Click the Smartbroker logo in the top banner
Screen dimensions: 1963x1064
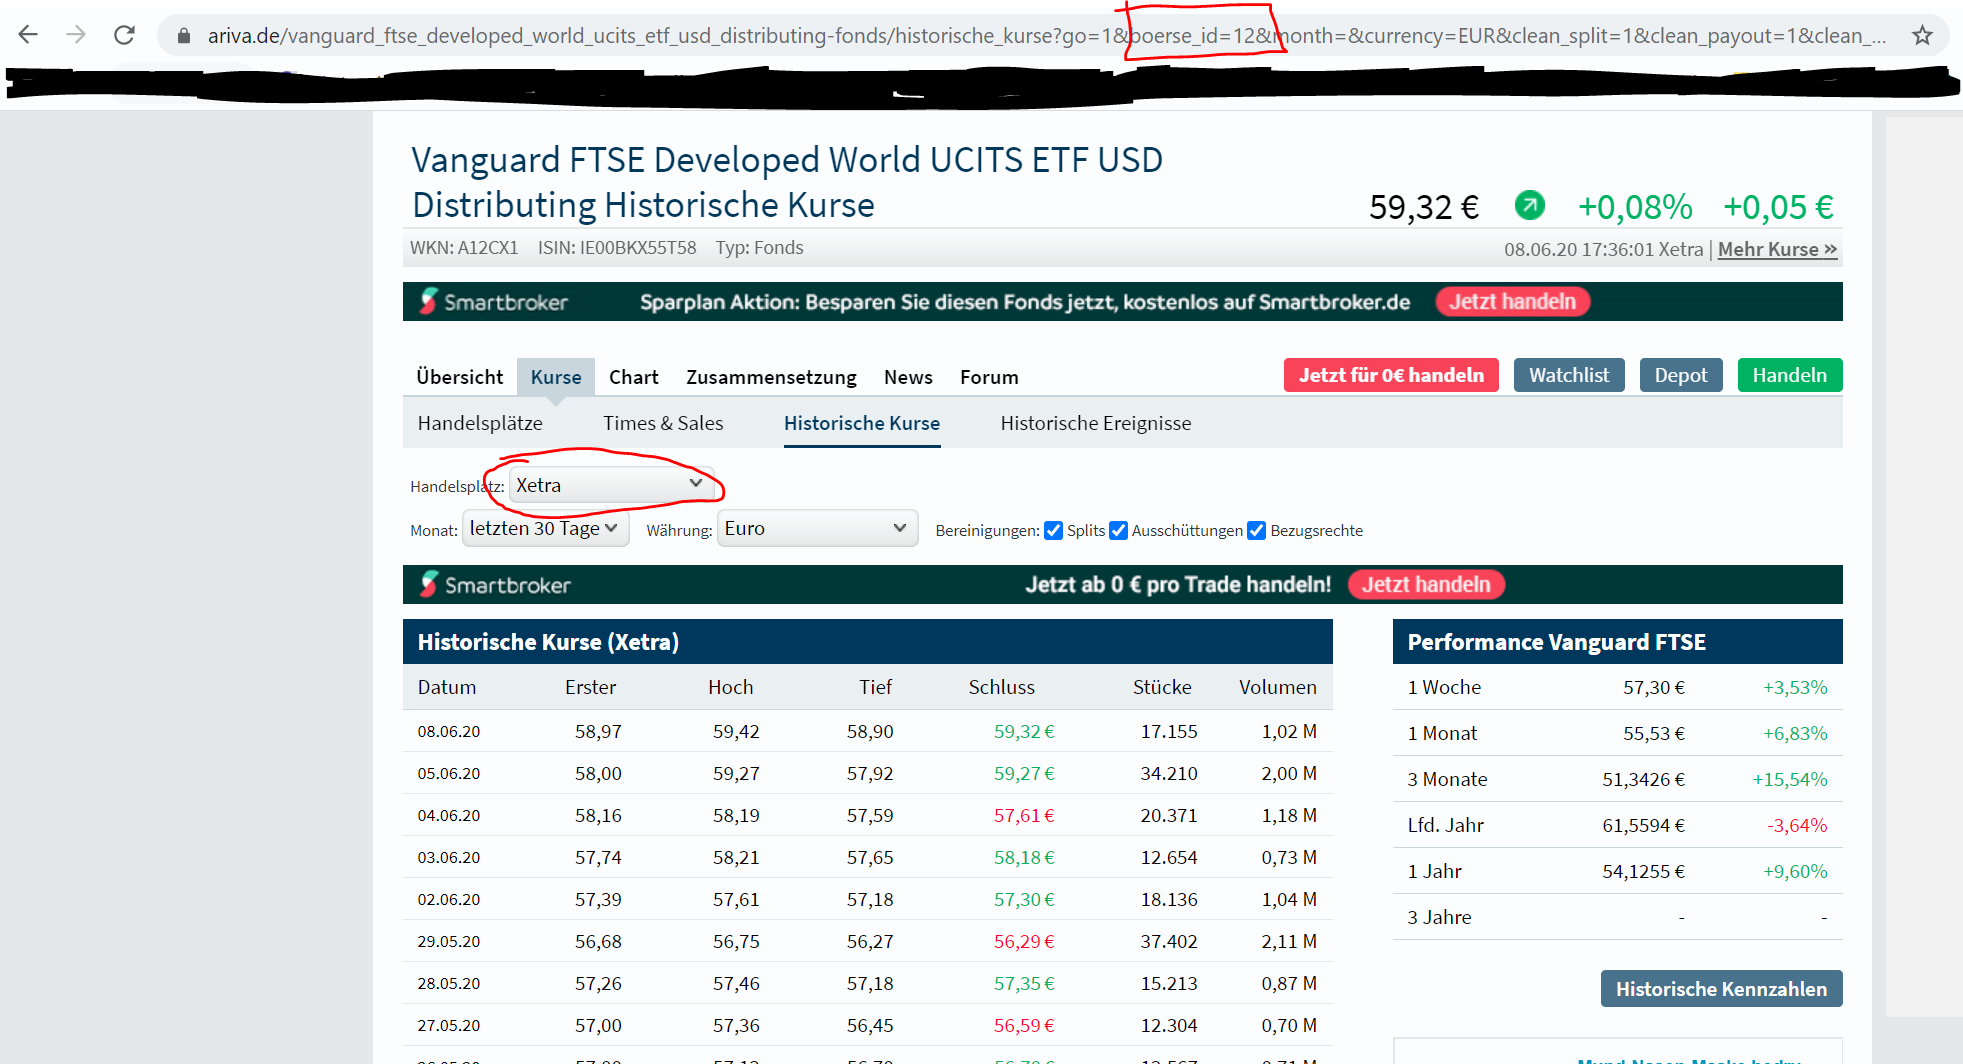point(494,302)
